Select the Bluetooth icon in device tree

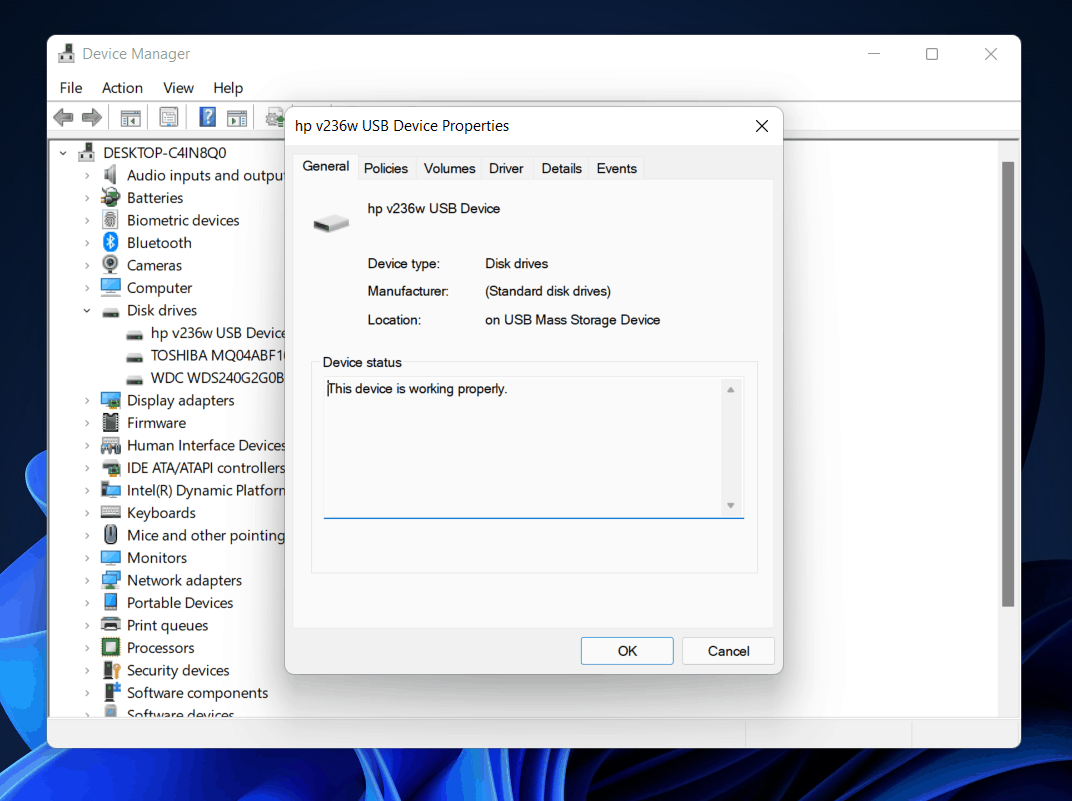111,243
